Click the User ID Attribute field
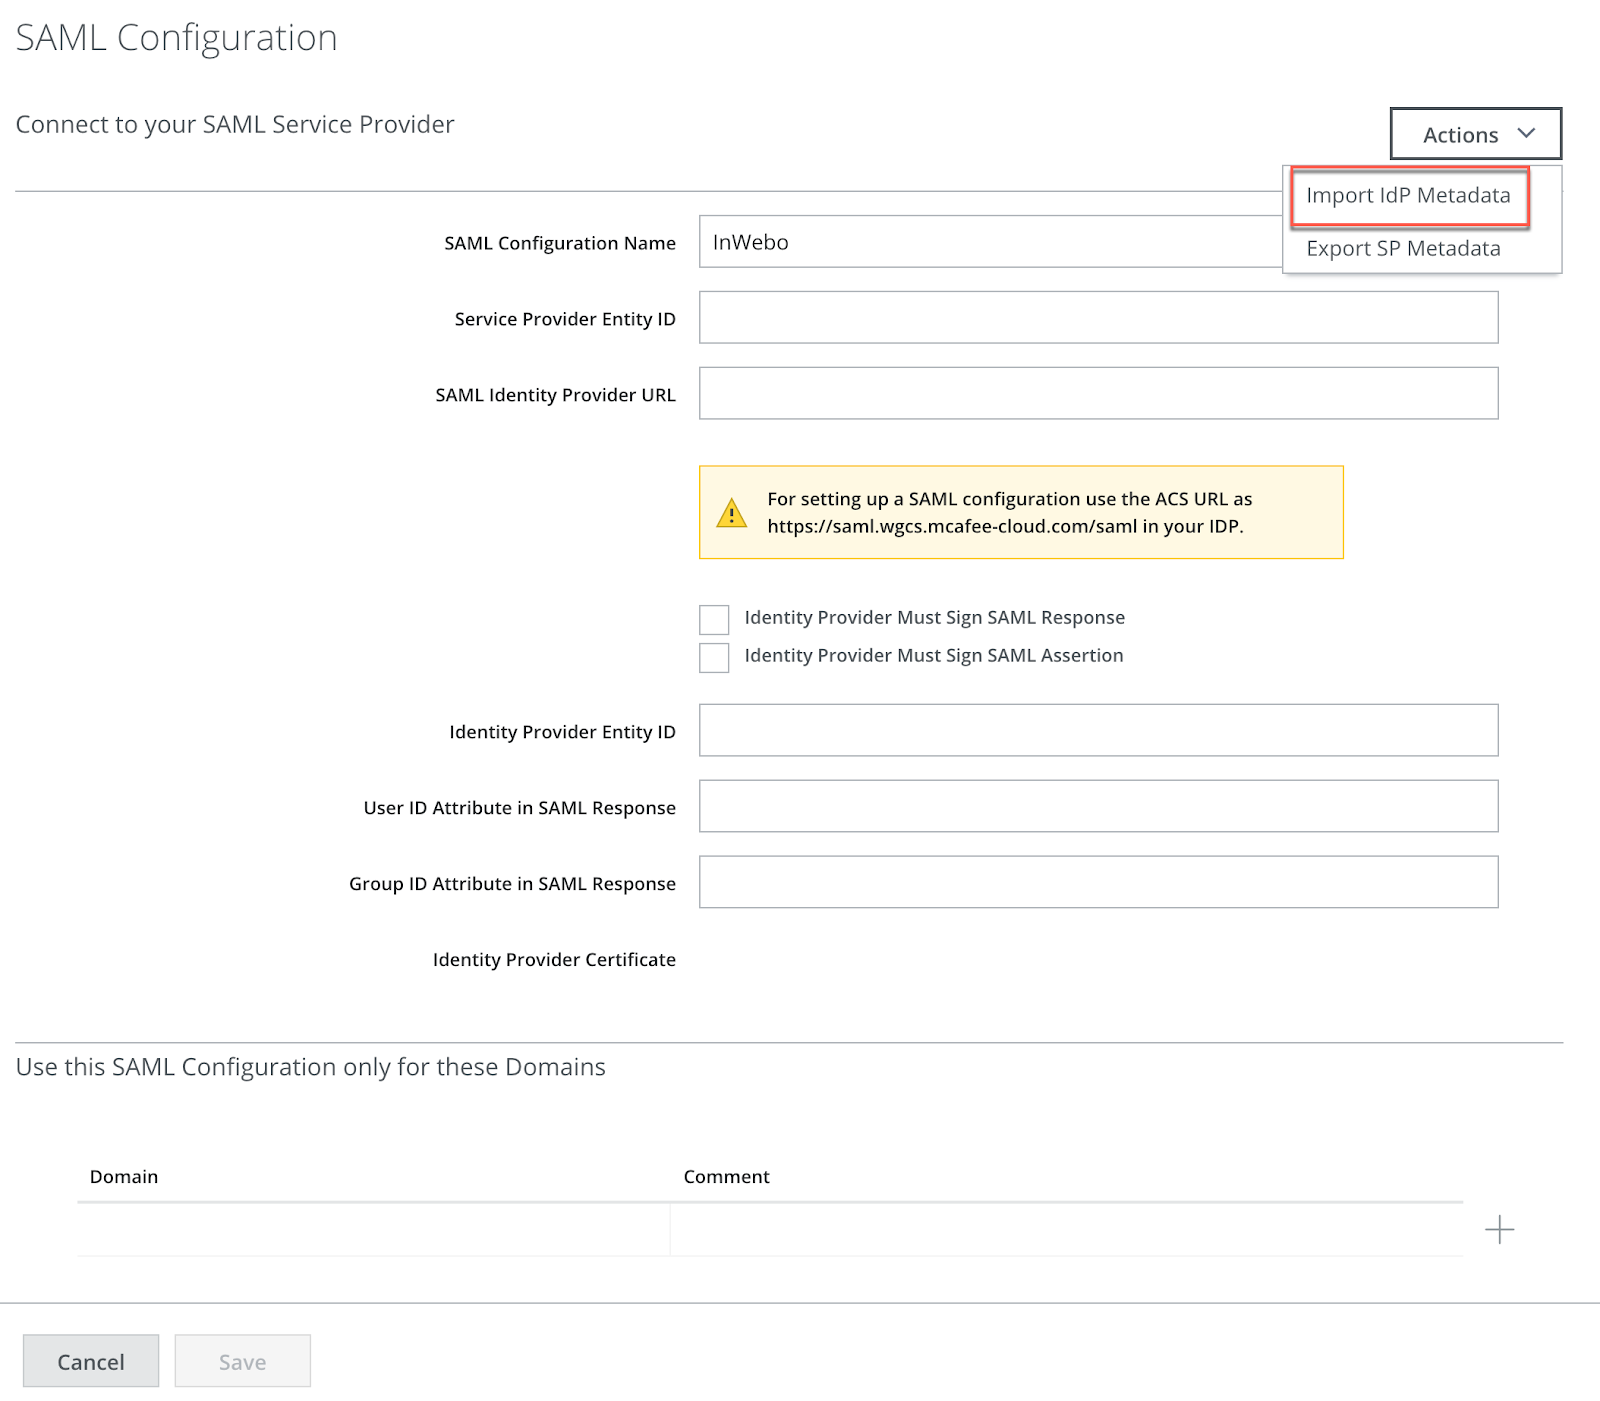The image size is (1600, 1401). coord(1097,807)
